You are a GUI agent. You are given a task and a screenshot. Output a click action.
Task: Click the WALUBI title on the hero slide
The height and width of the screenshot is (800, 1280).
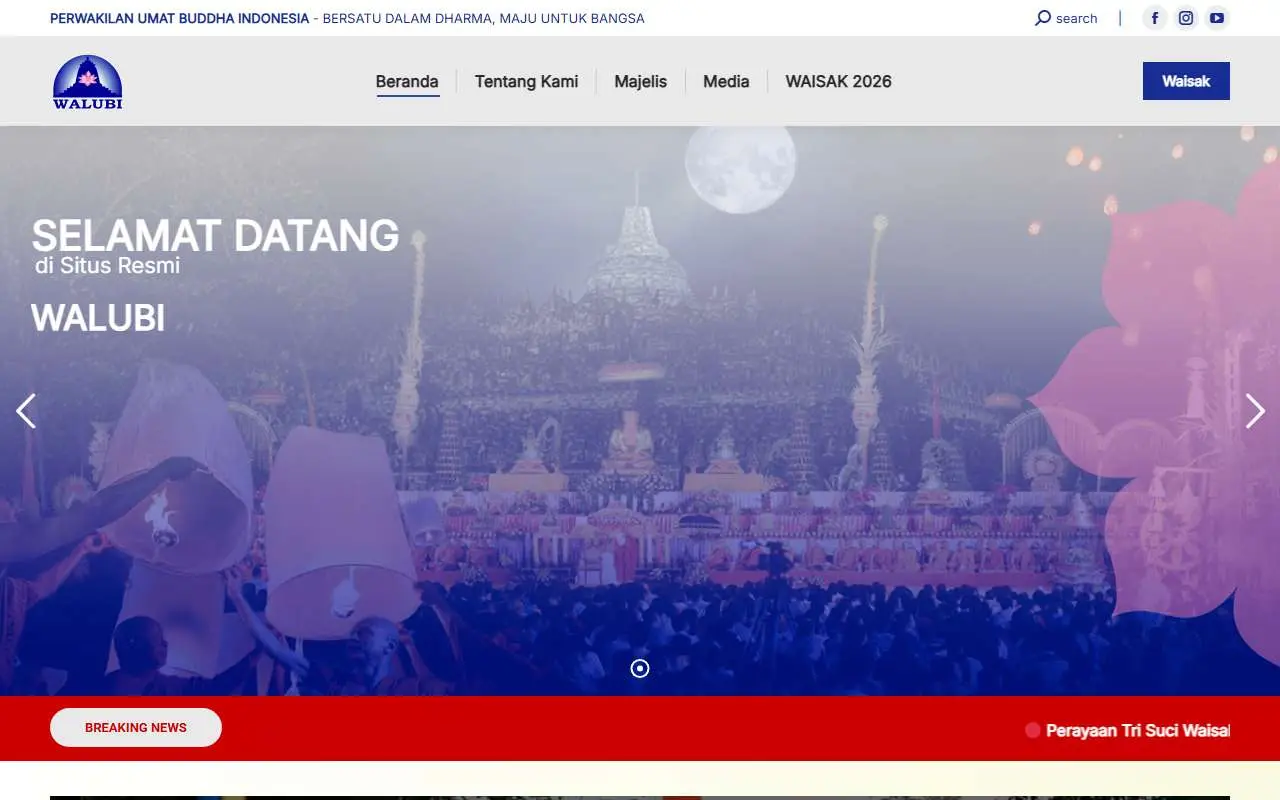98,318
